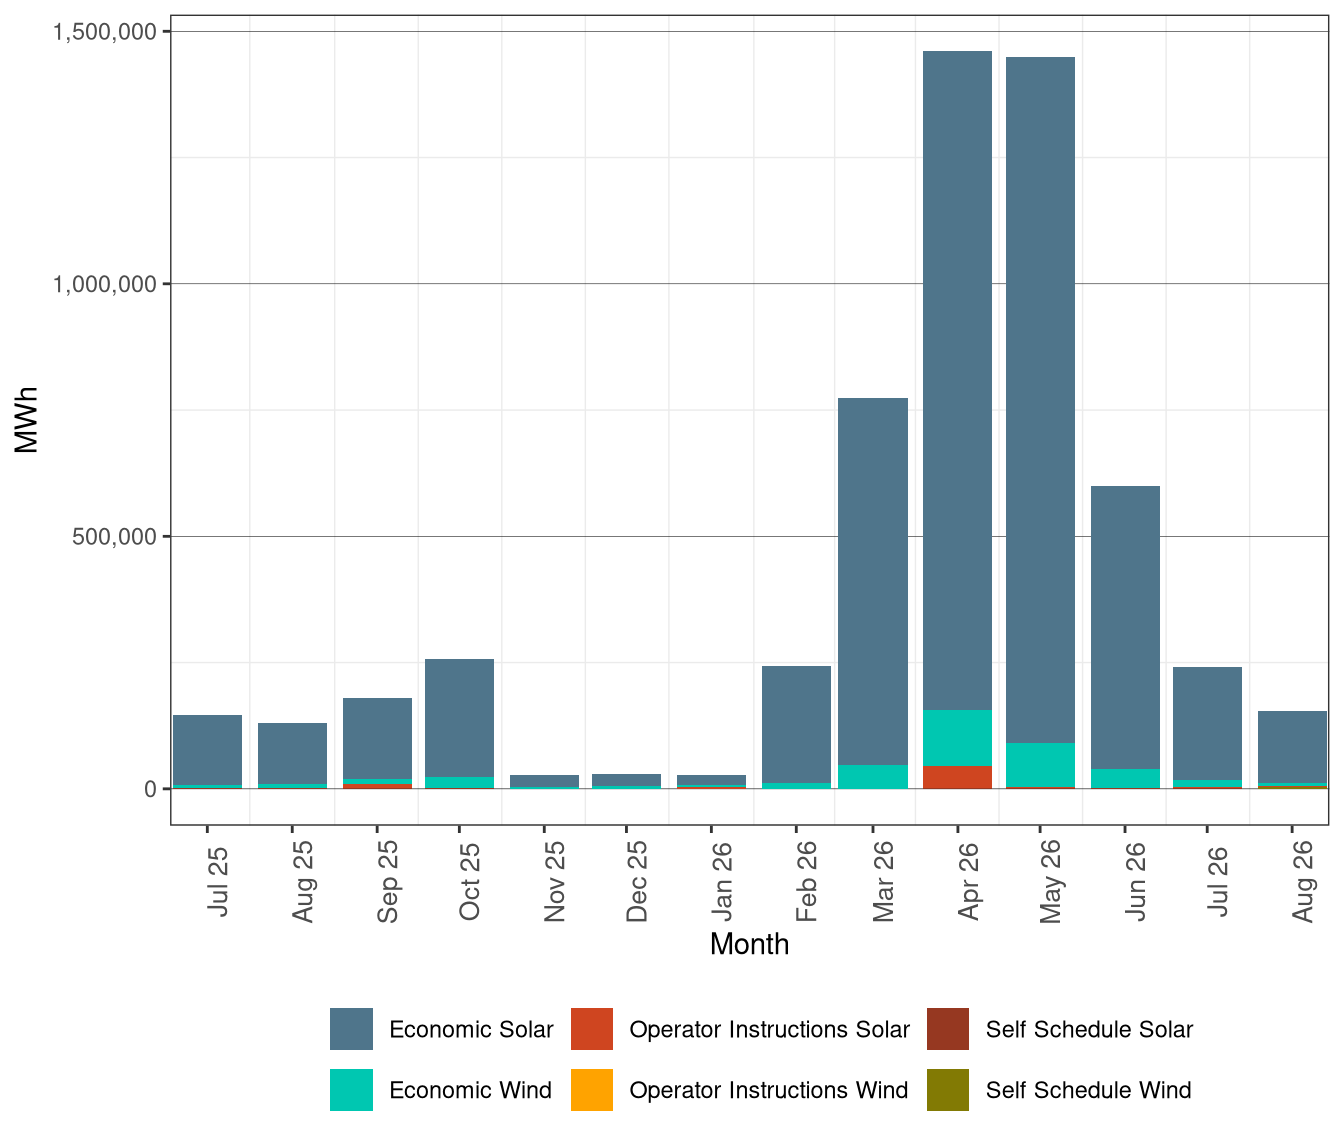
Task: Click the 'Aug 25' axis label
Action: tap(303, 880)
